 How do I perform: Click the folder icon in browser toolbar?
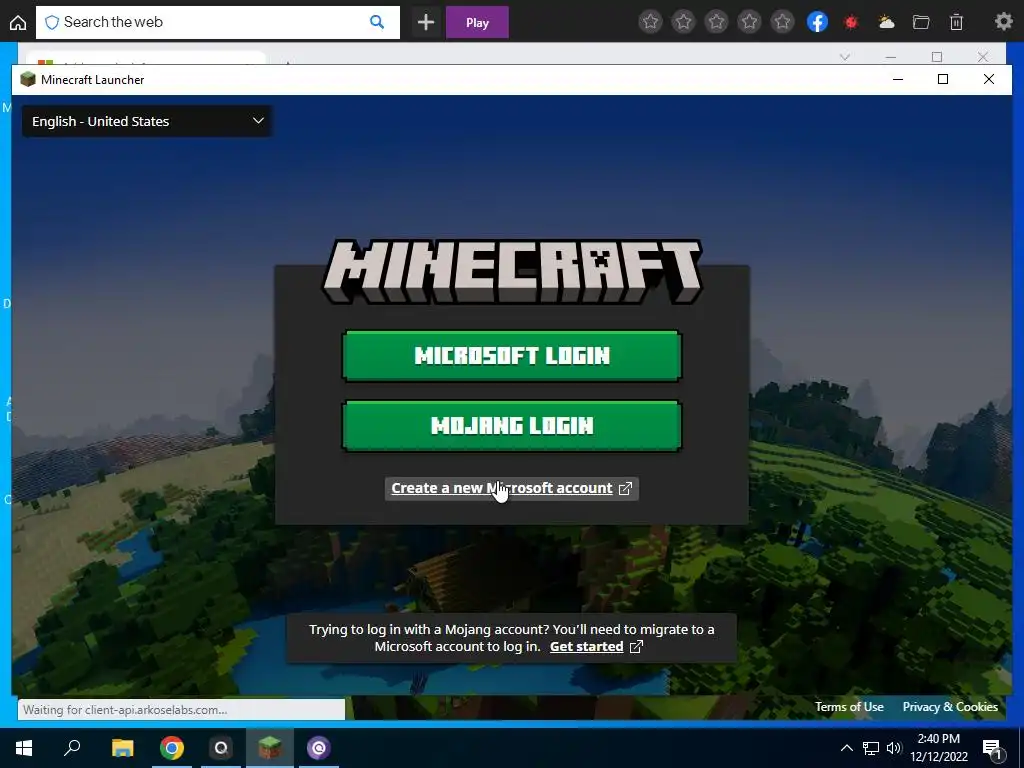coord(921,22)
